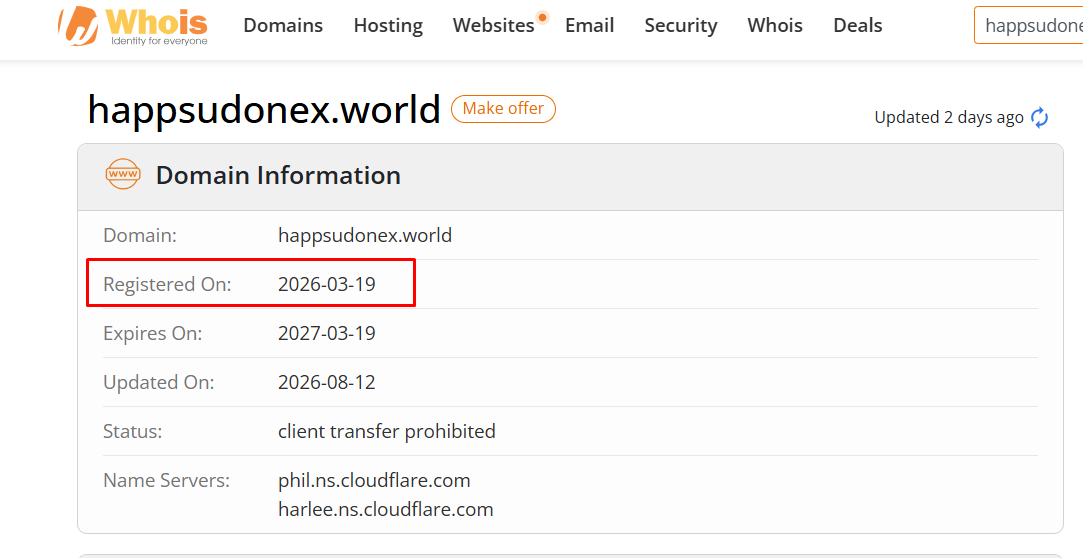Click the www Domain Information icon
Viewport: 1083px width, 558px height.
tap(123, 175)
